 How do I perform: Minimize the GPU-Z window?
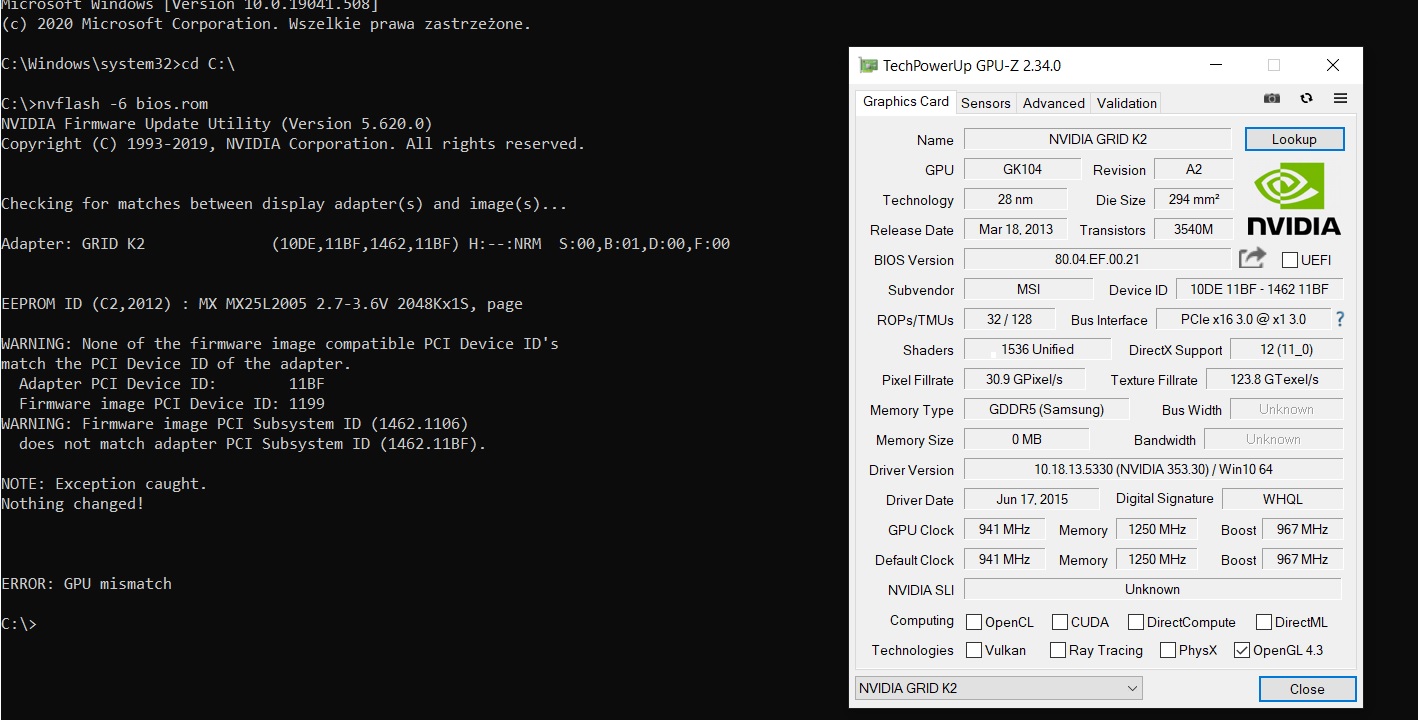[x=1215, y=66]
